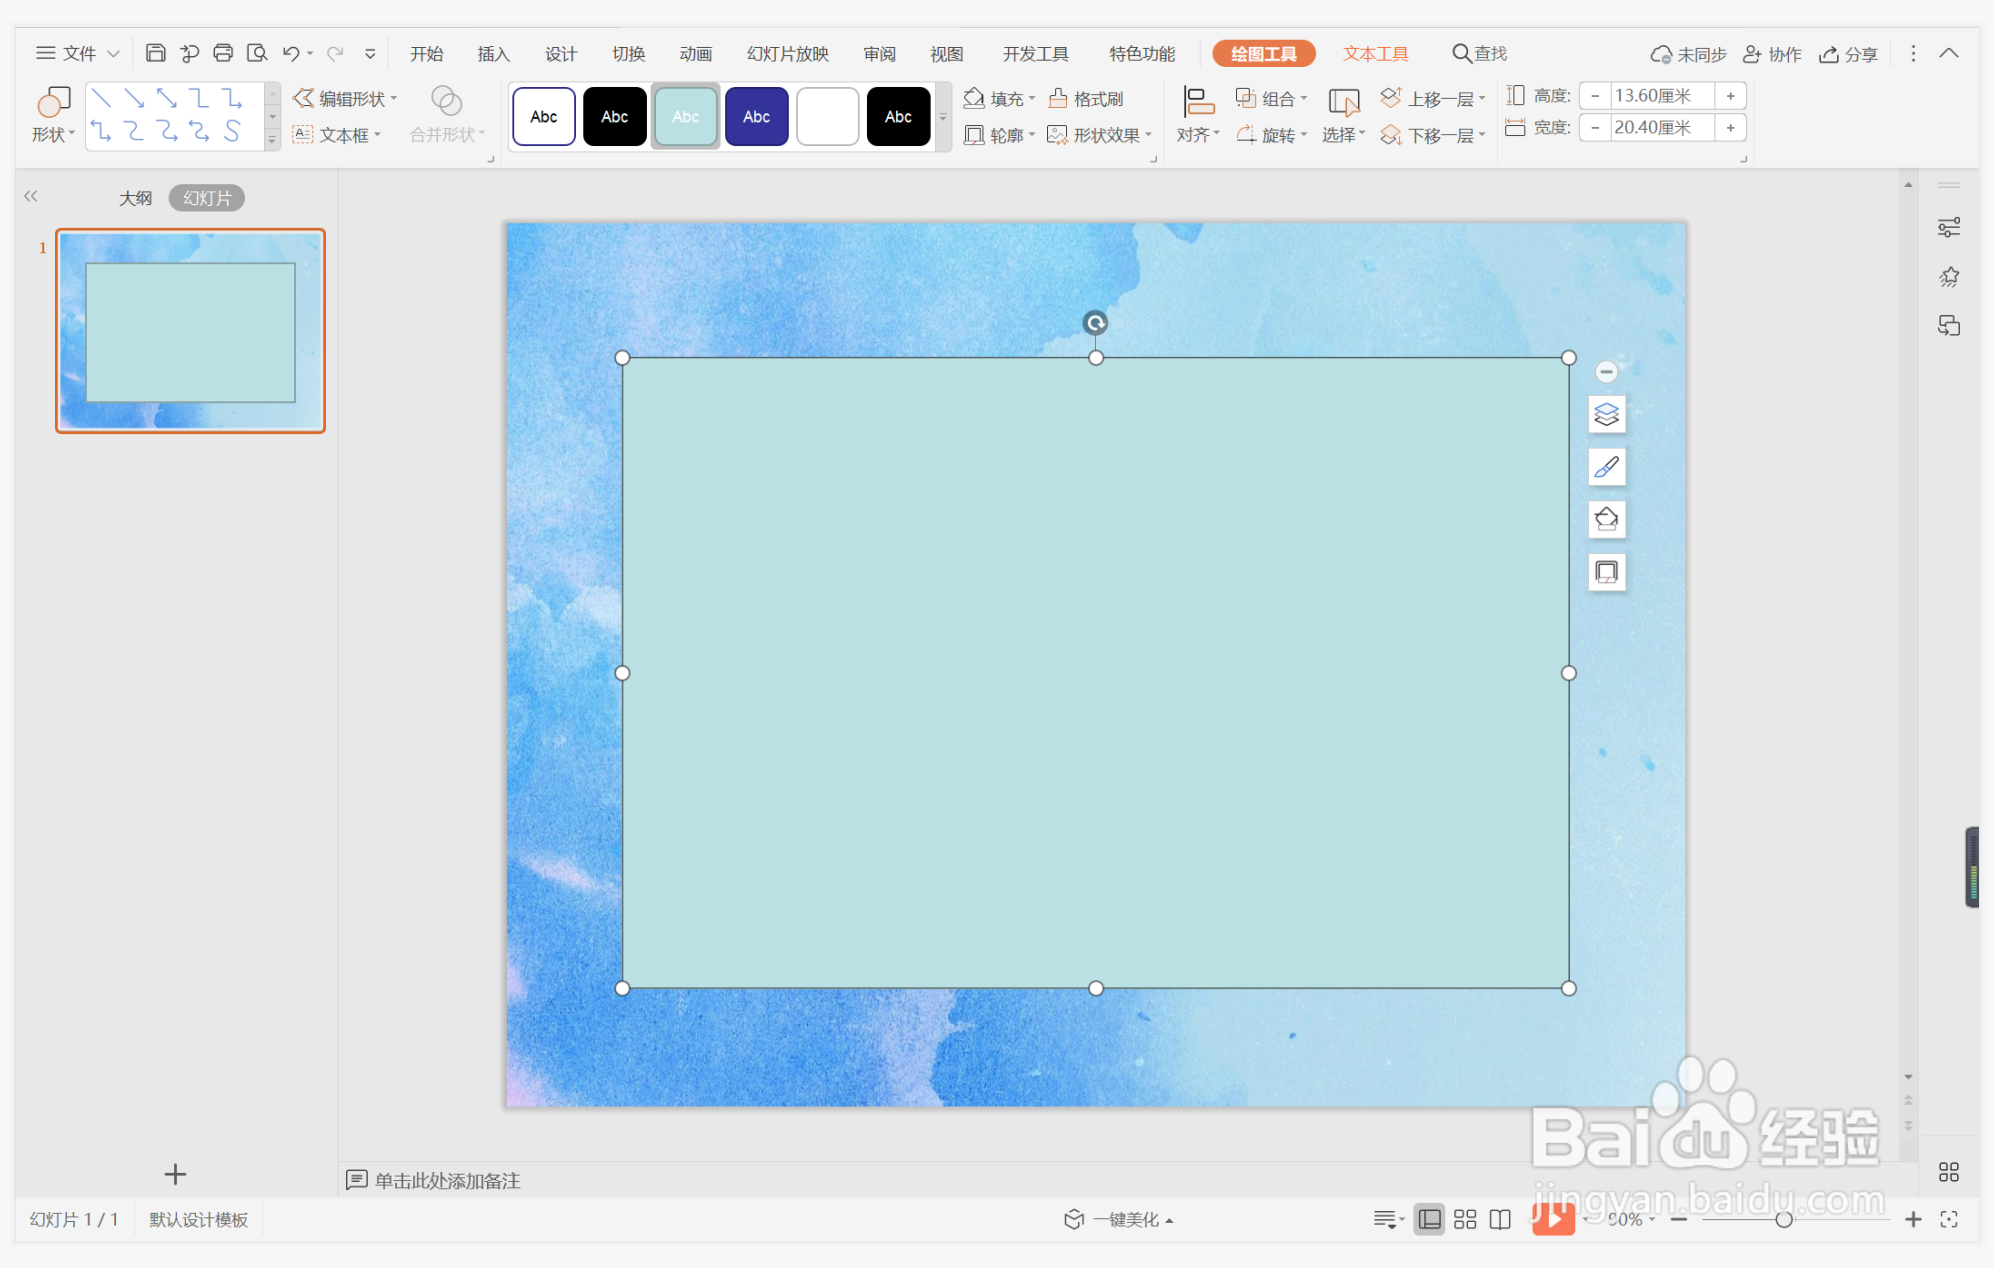The height and width of the screenshot is (1268, 1994).
Task: Click the floating shape fill bucket icon
Action: pyautogui.click(x=1606, y=519)
